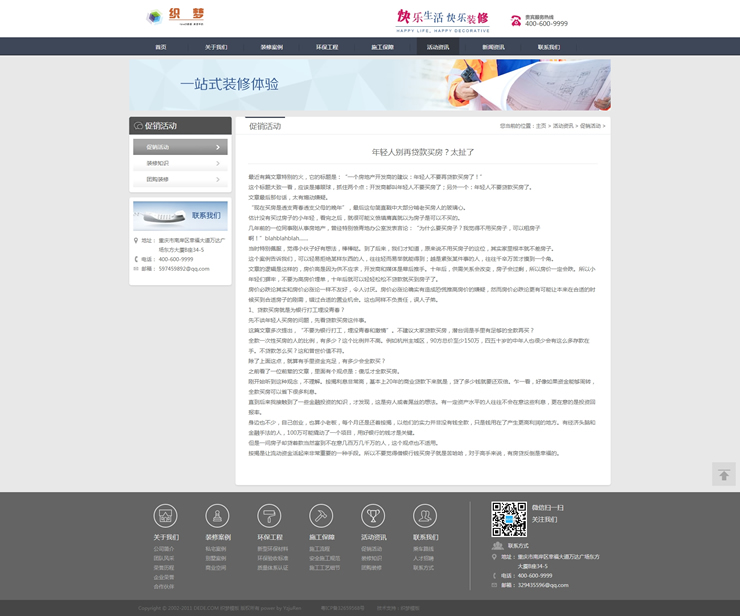
Task: Click the 联系我们 person footer icon
Action: [425, 516]
